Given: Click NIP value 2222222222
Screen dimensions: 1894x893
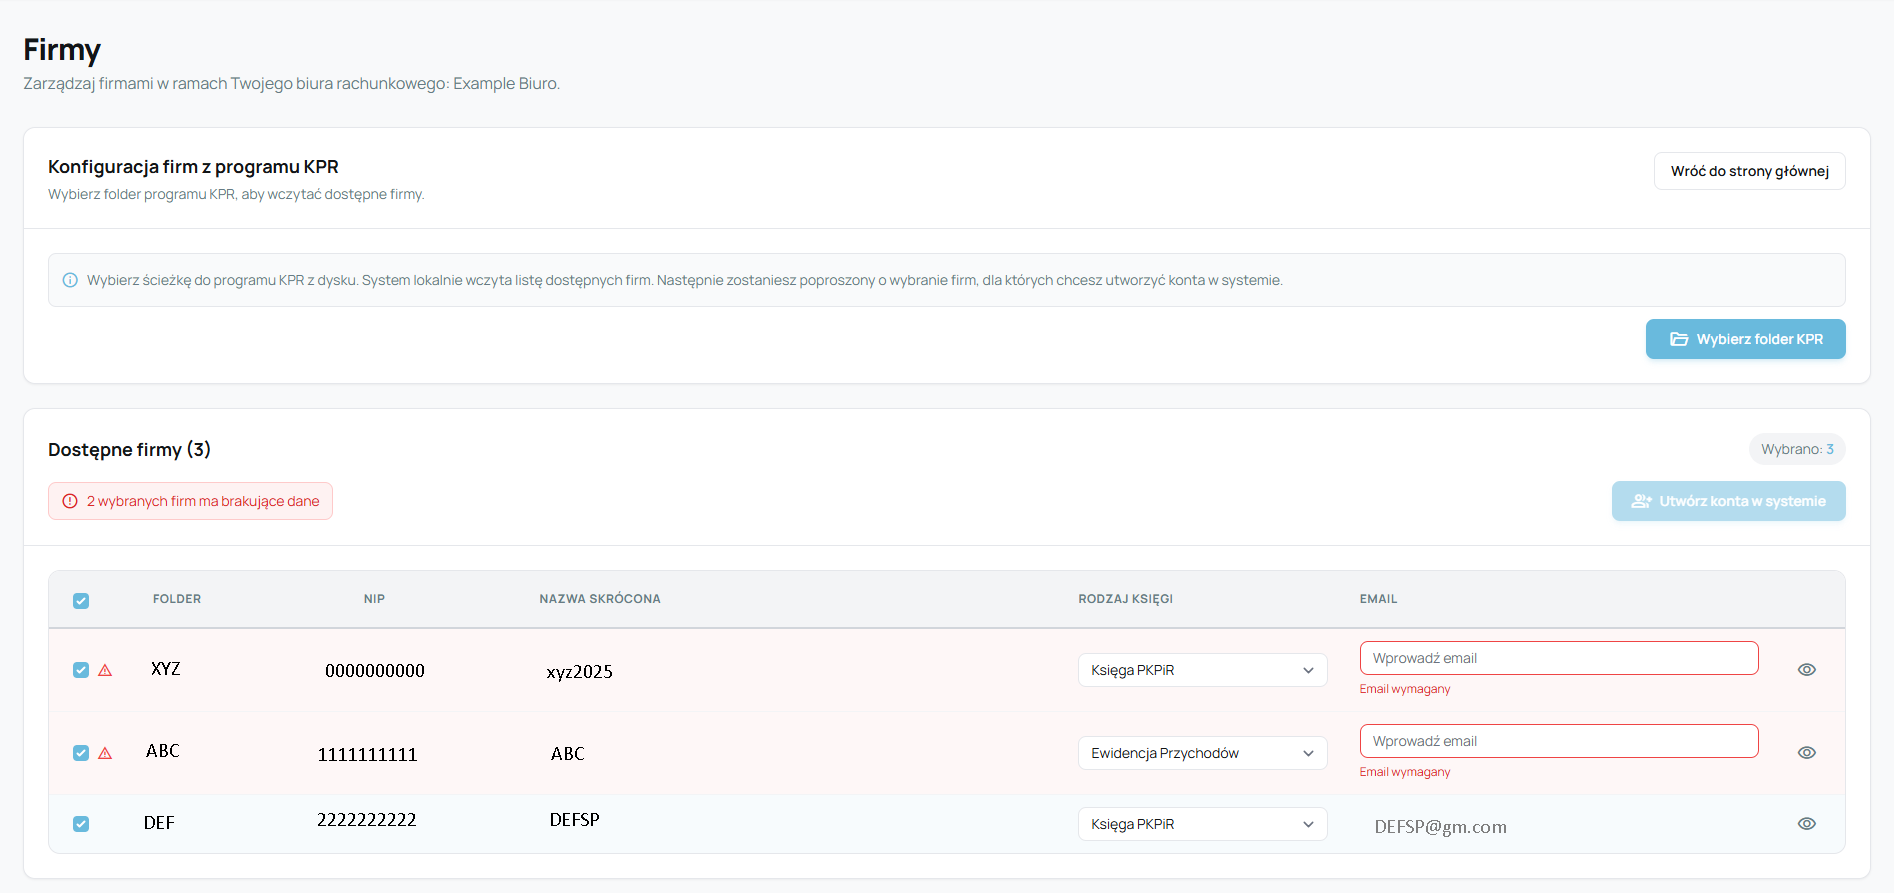Looking at the screenshot, I should [367, 820].
